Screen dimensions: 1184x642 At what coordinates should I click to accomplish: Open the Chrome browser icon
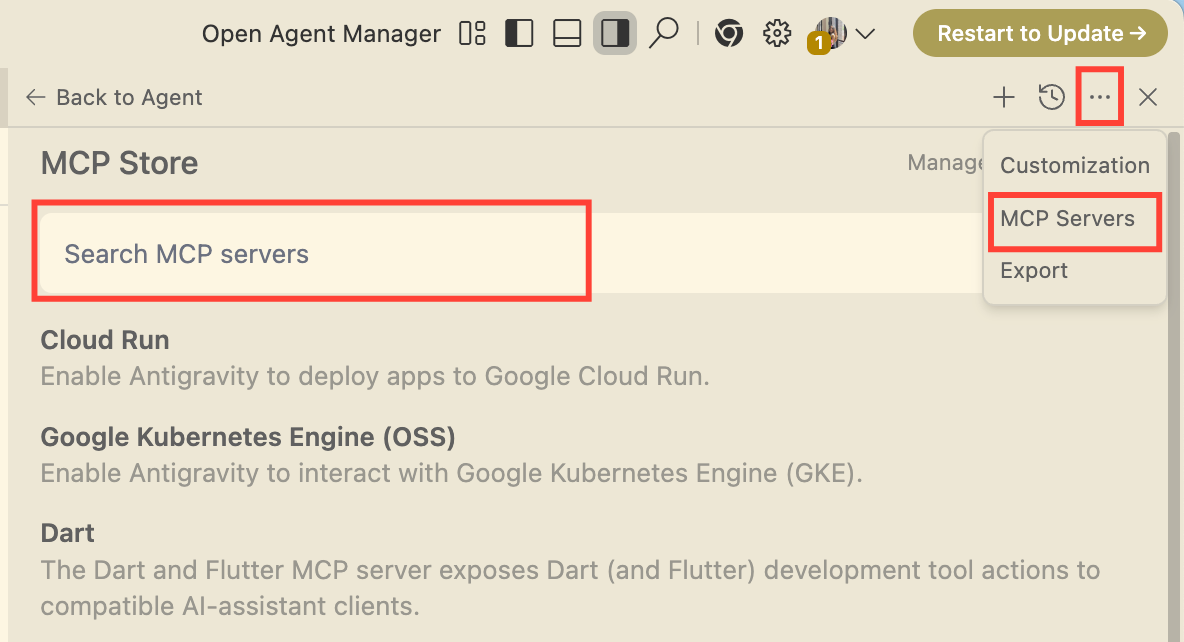point(729,34)
